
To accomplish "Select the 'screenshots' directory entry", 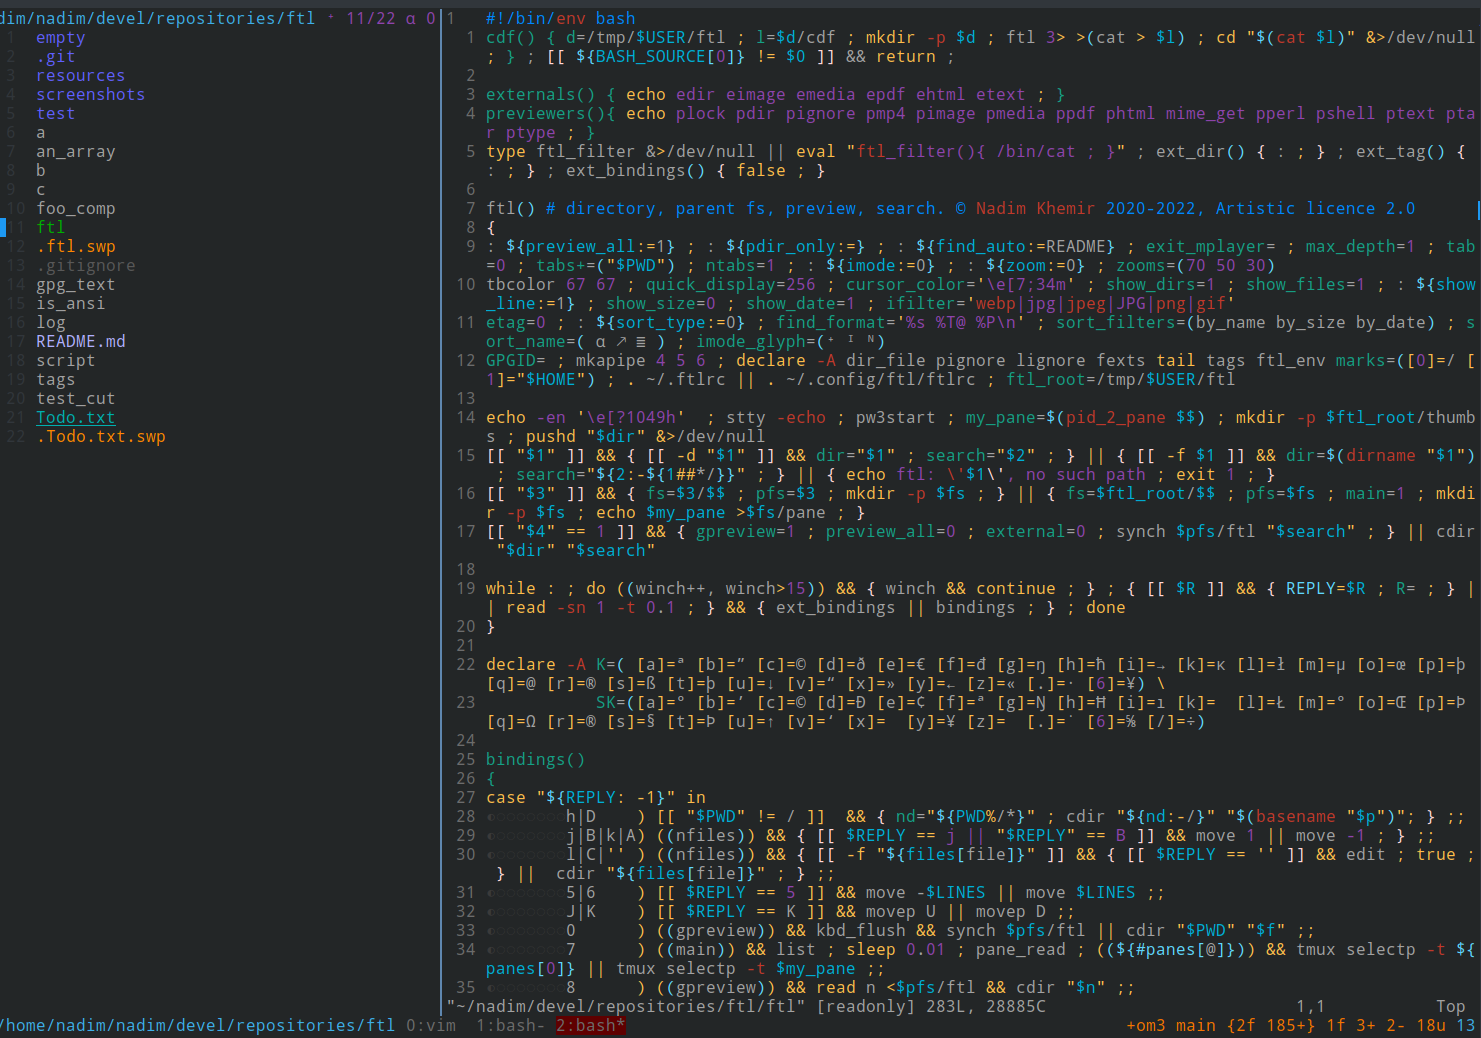I will (x=91, y=95).
